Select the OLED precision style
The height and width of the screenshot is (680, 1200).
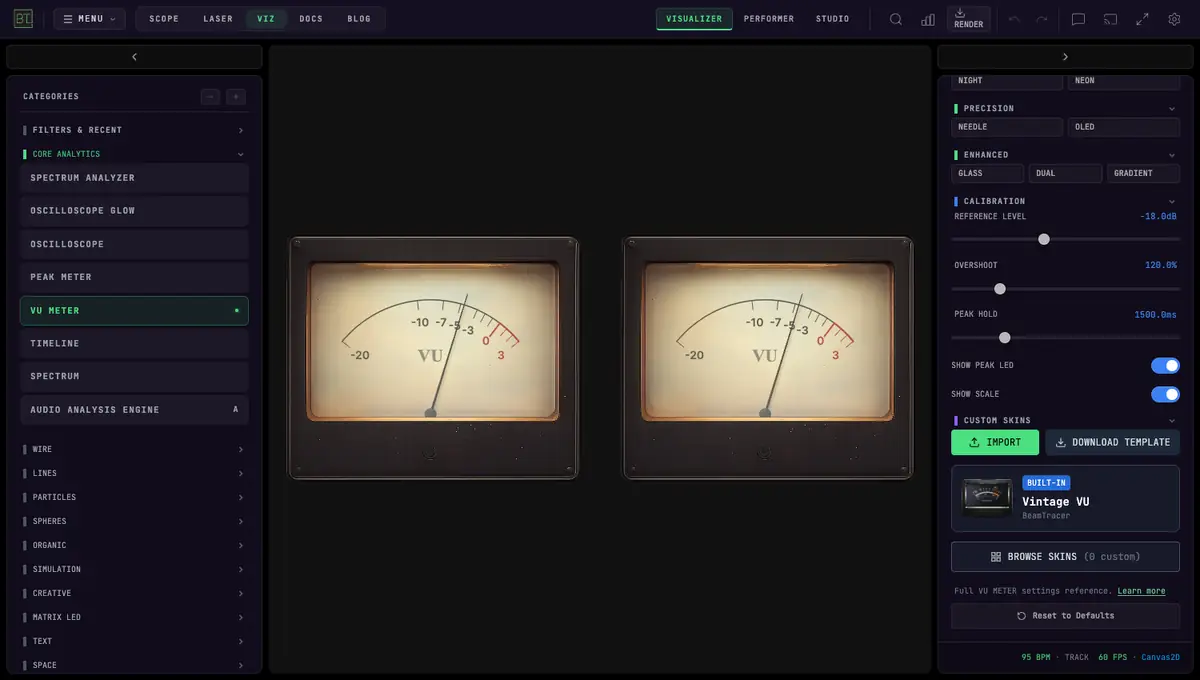tap(1124, 127)
